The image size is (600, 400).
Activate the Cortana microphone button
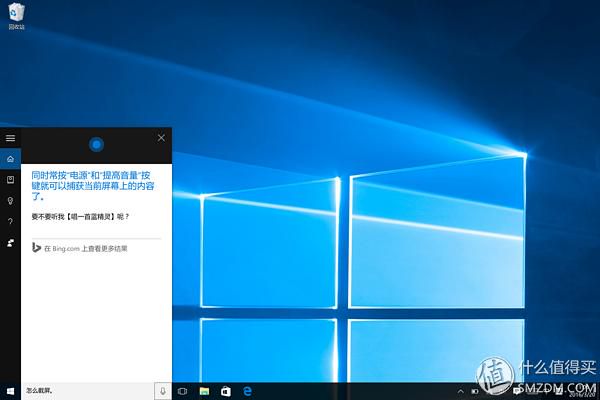[163, 391]
